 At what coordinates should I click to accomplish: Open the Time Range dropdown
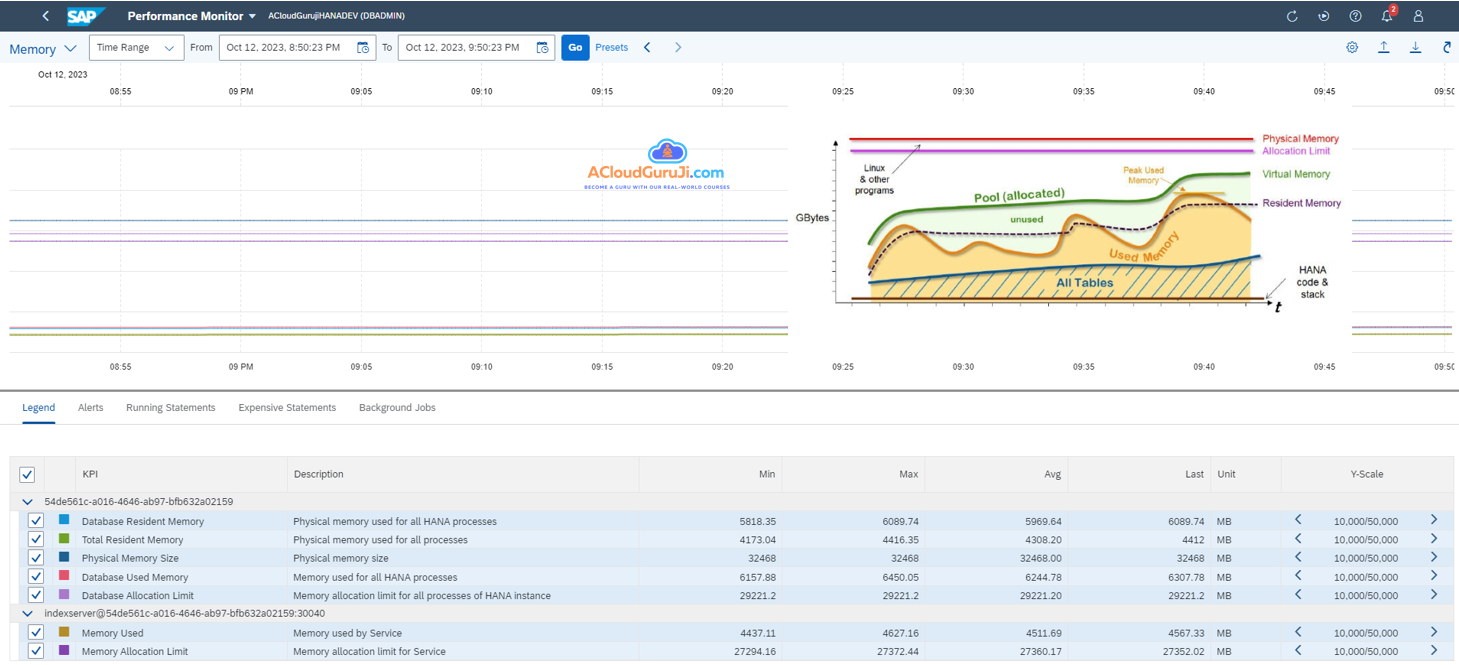tap(136, 48)
